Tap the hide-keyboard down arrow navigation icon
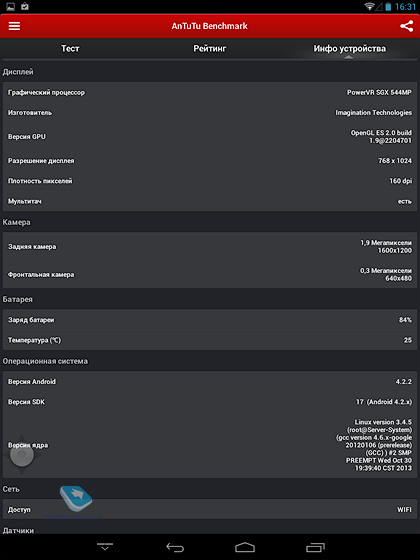The width and height of the screenshot is (420, 560). [x=105, y=546]
